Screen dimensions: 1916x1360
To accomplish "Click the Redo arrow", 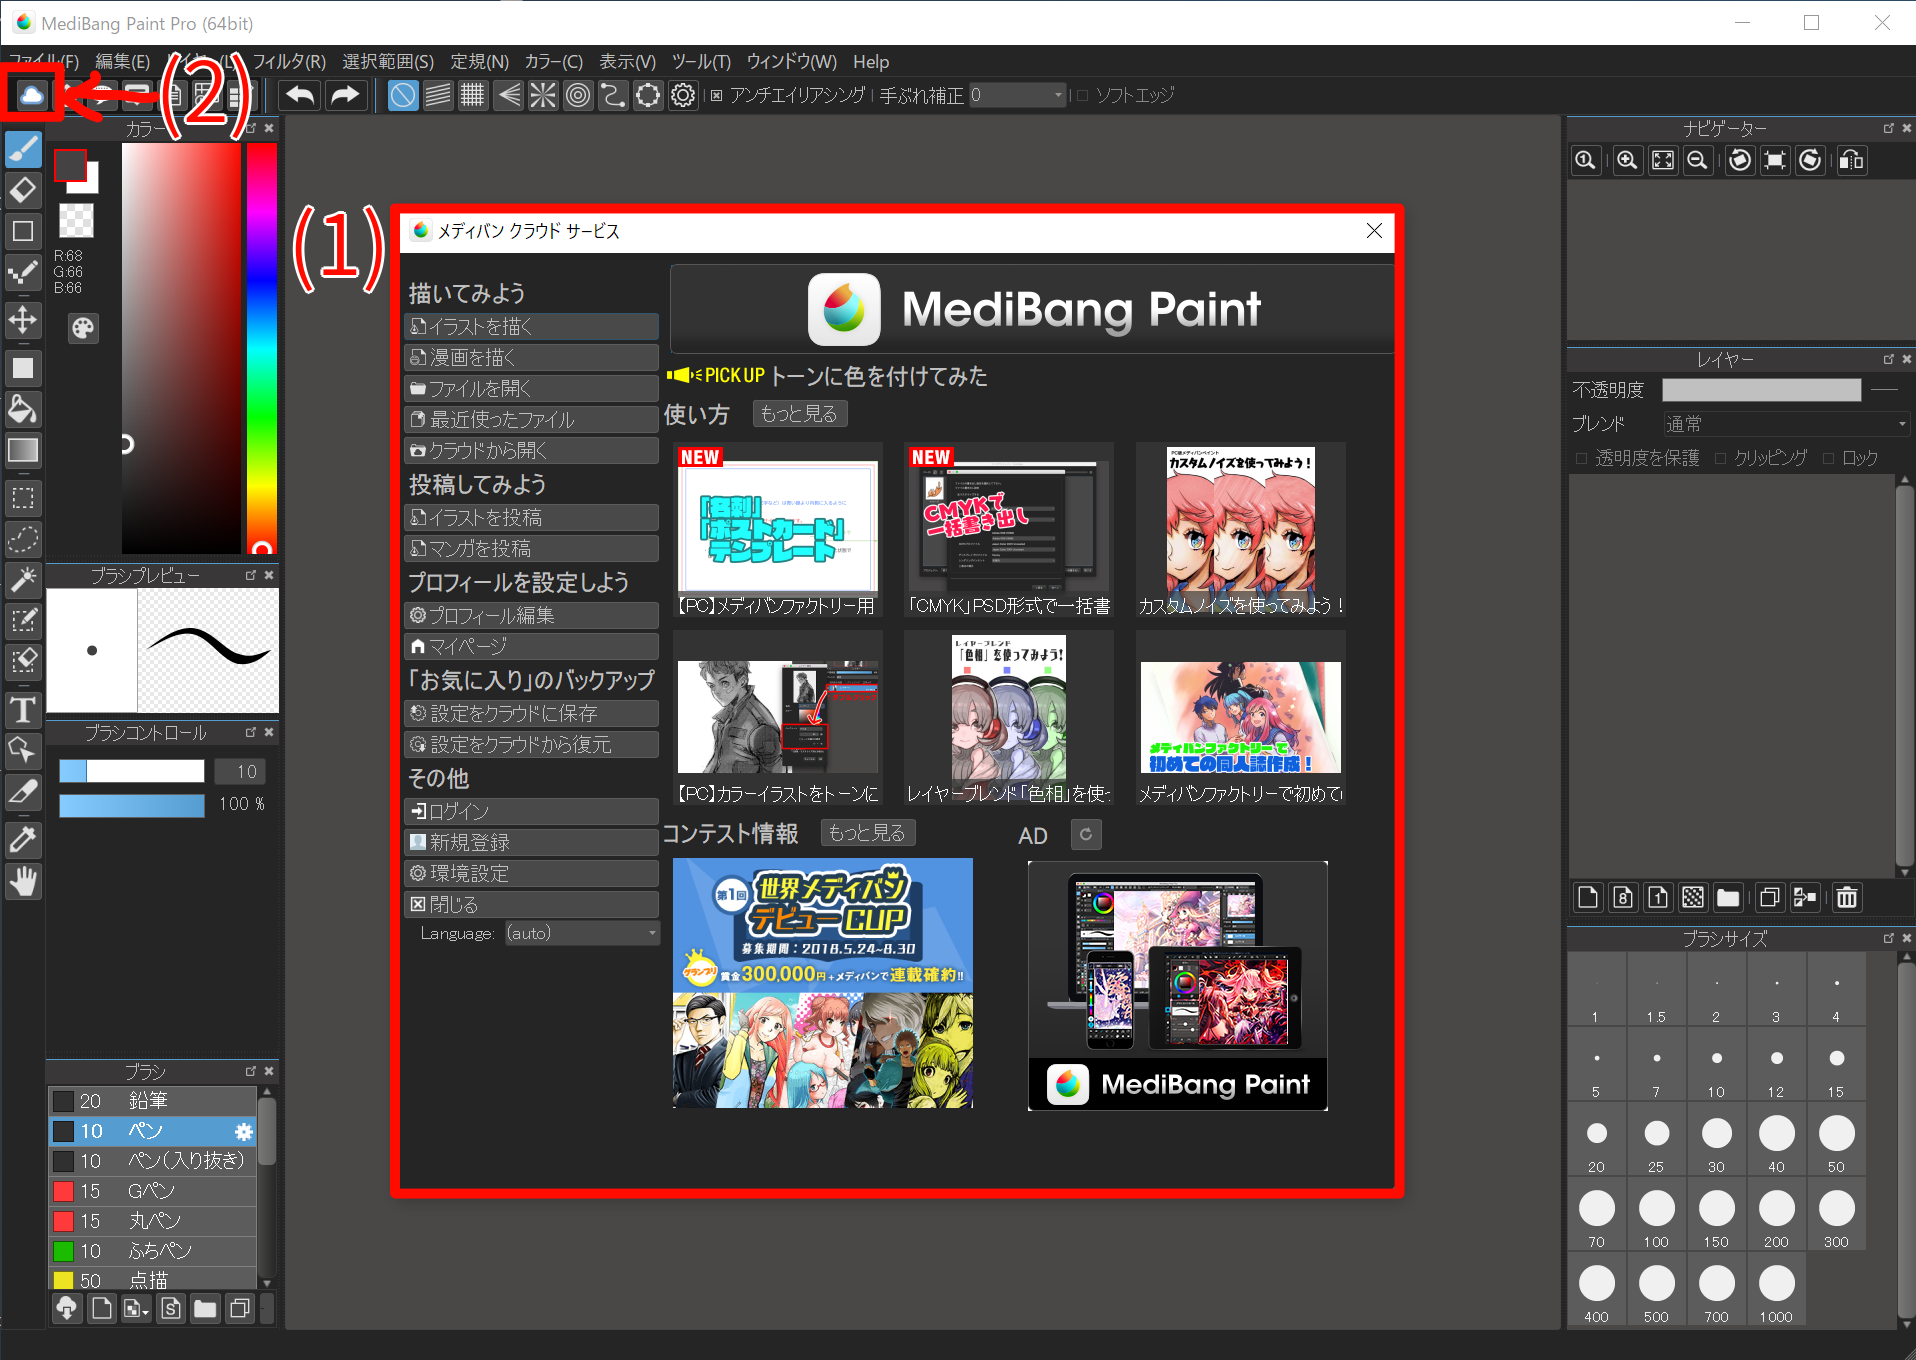I will tap(345, 95).
